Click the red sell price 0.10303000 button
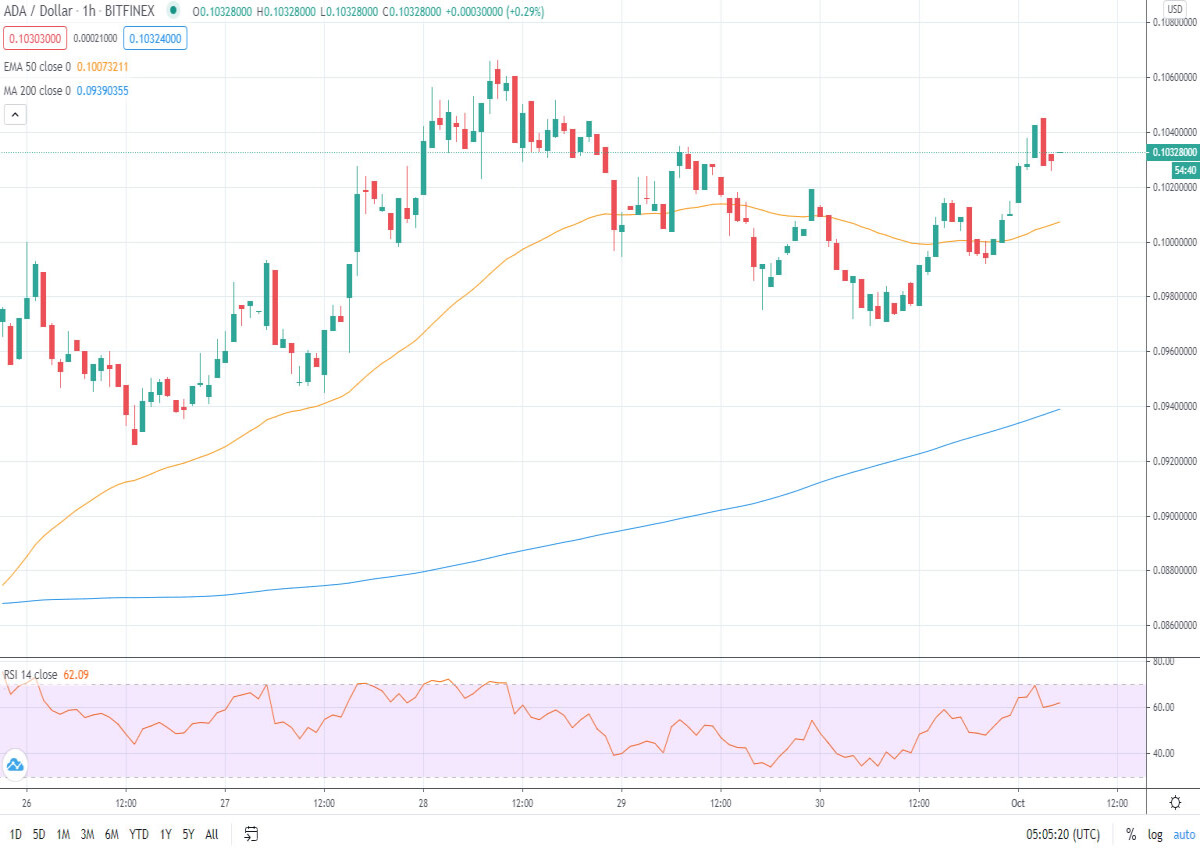This screenshot has height=849, width=1200. click(34, 39)
